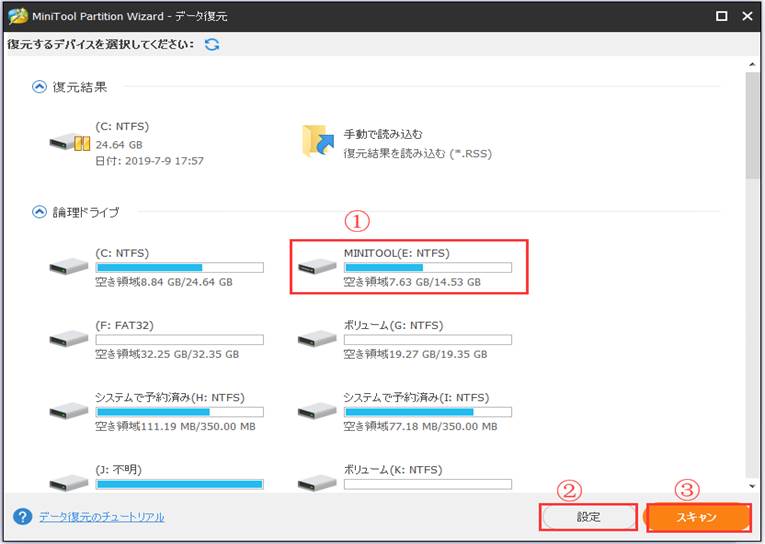
Task: Collapse the 復元結果 section
Action: point(39,88)
